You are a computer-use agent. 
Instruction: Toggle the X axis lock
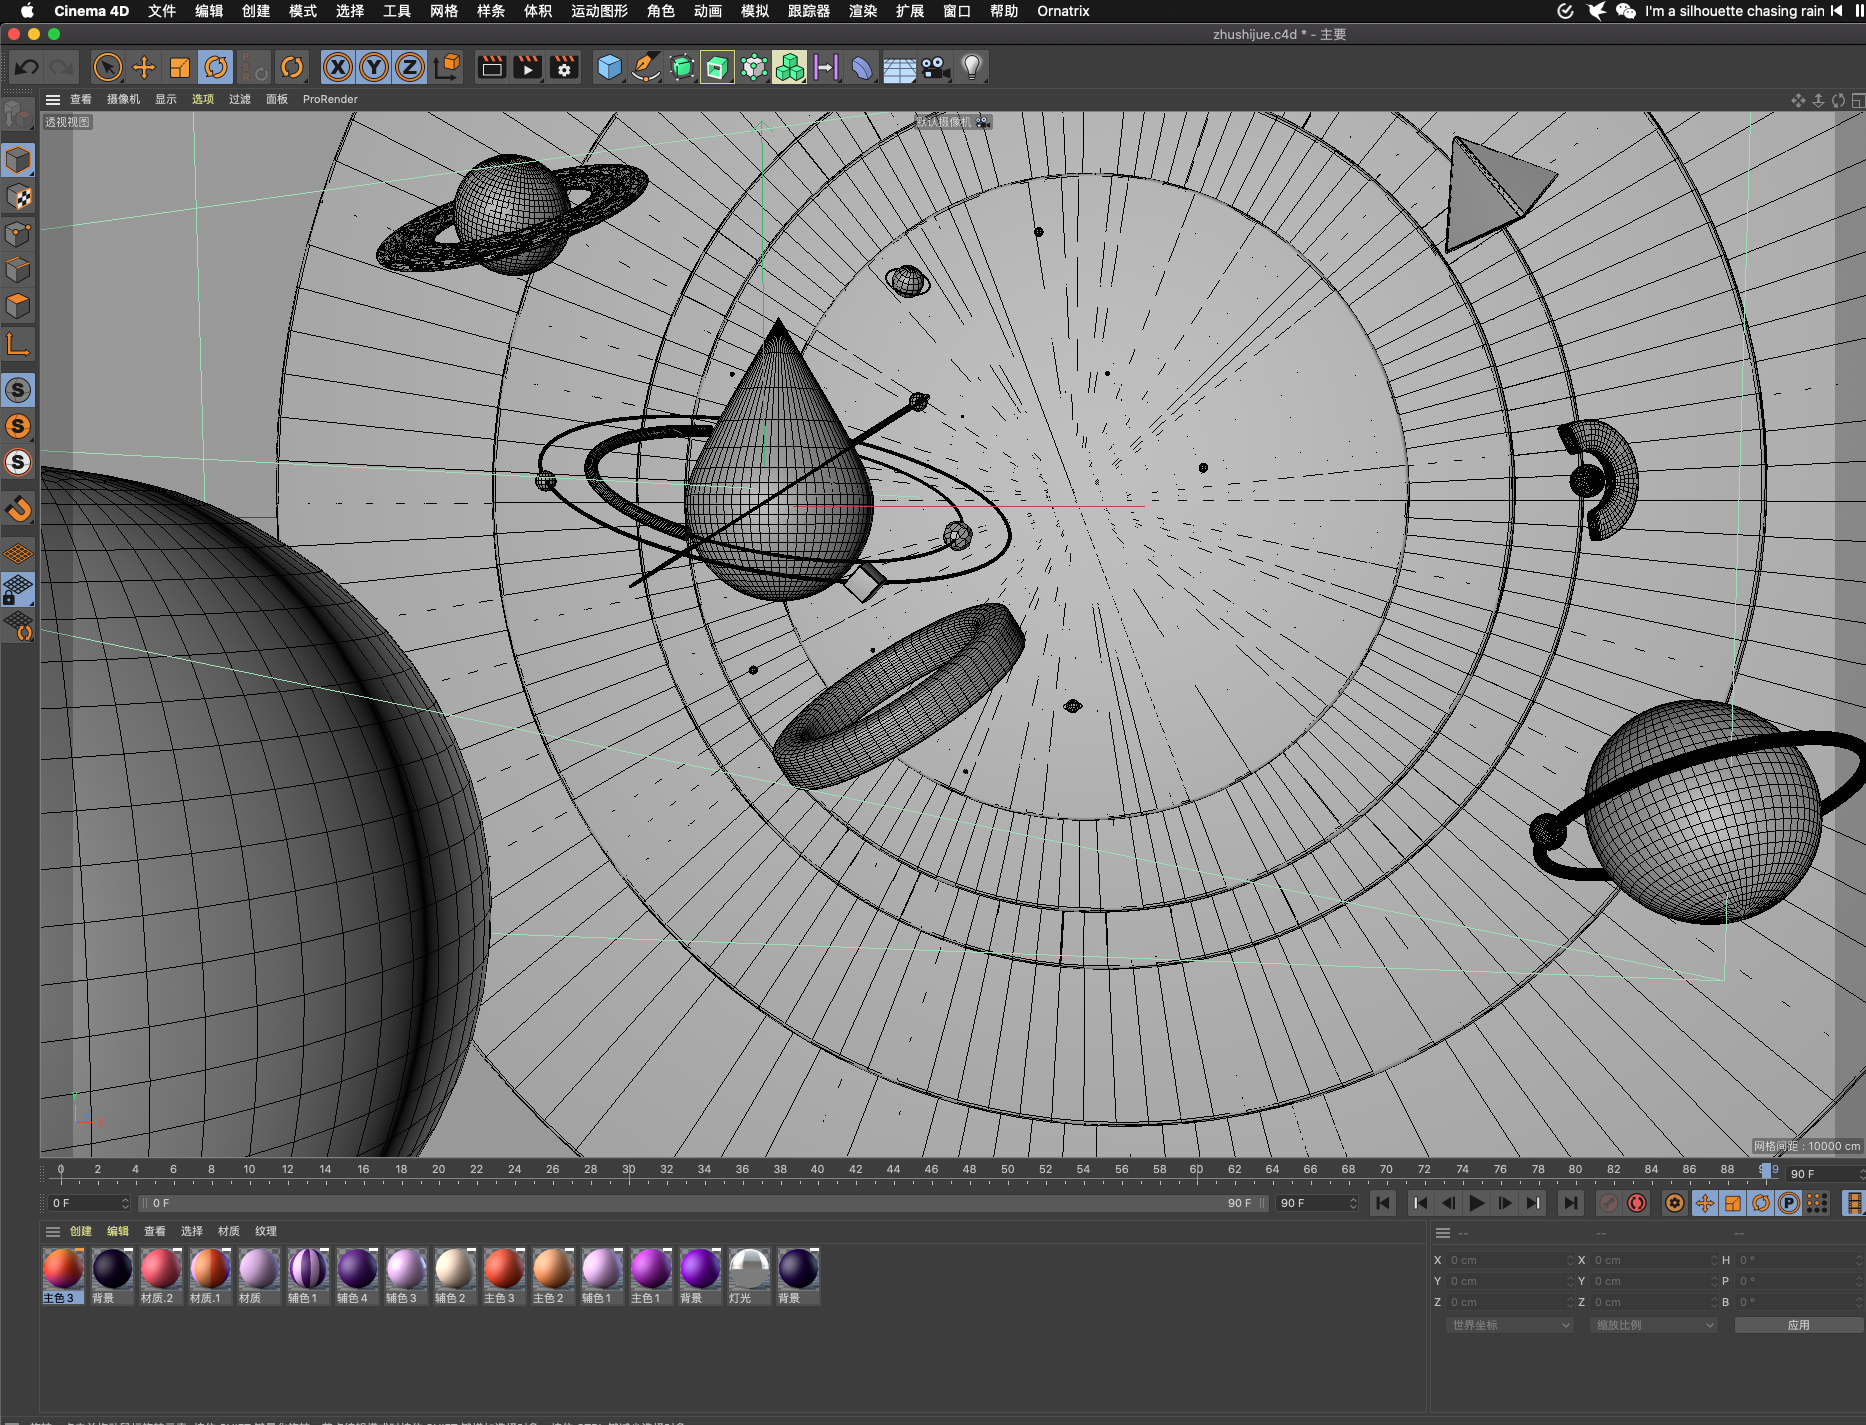[338, 68]
